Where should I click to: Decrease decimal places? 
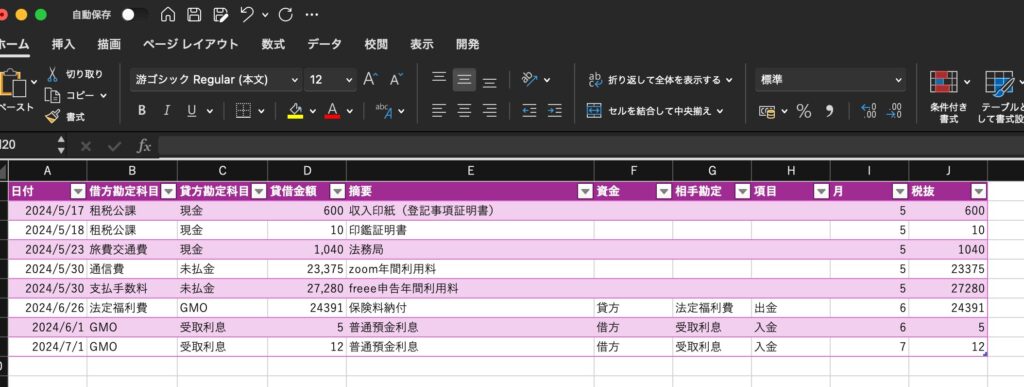[894, 111]
